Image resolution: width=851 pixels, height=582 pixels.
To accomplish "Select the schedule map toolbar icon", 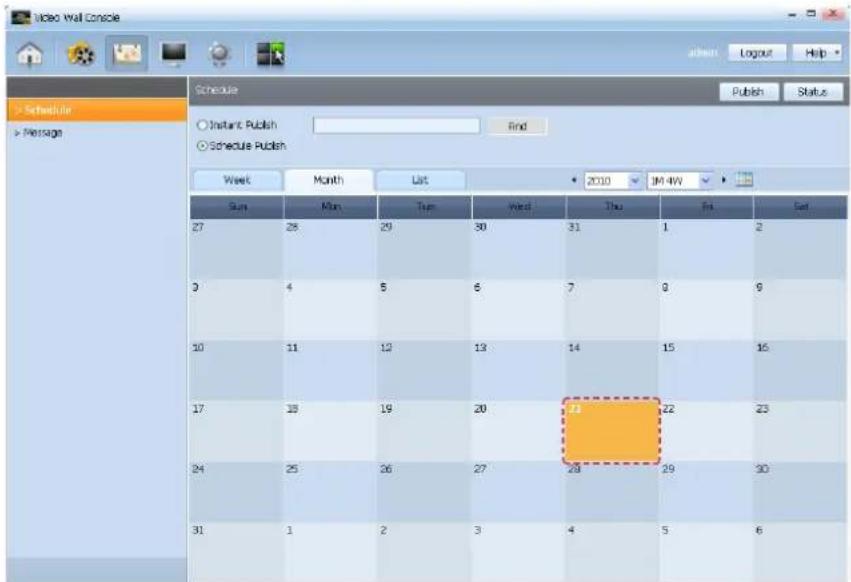I will pyautogui.click(x=127, y=54).
